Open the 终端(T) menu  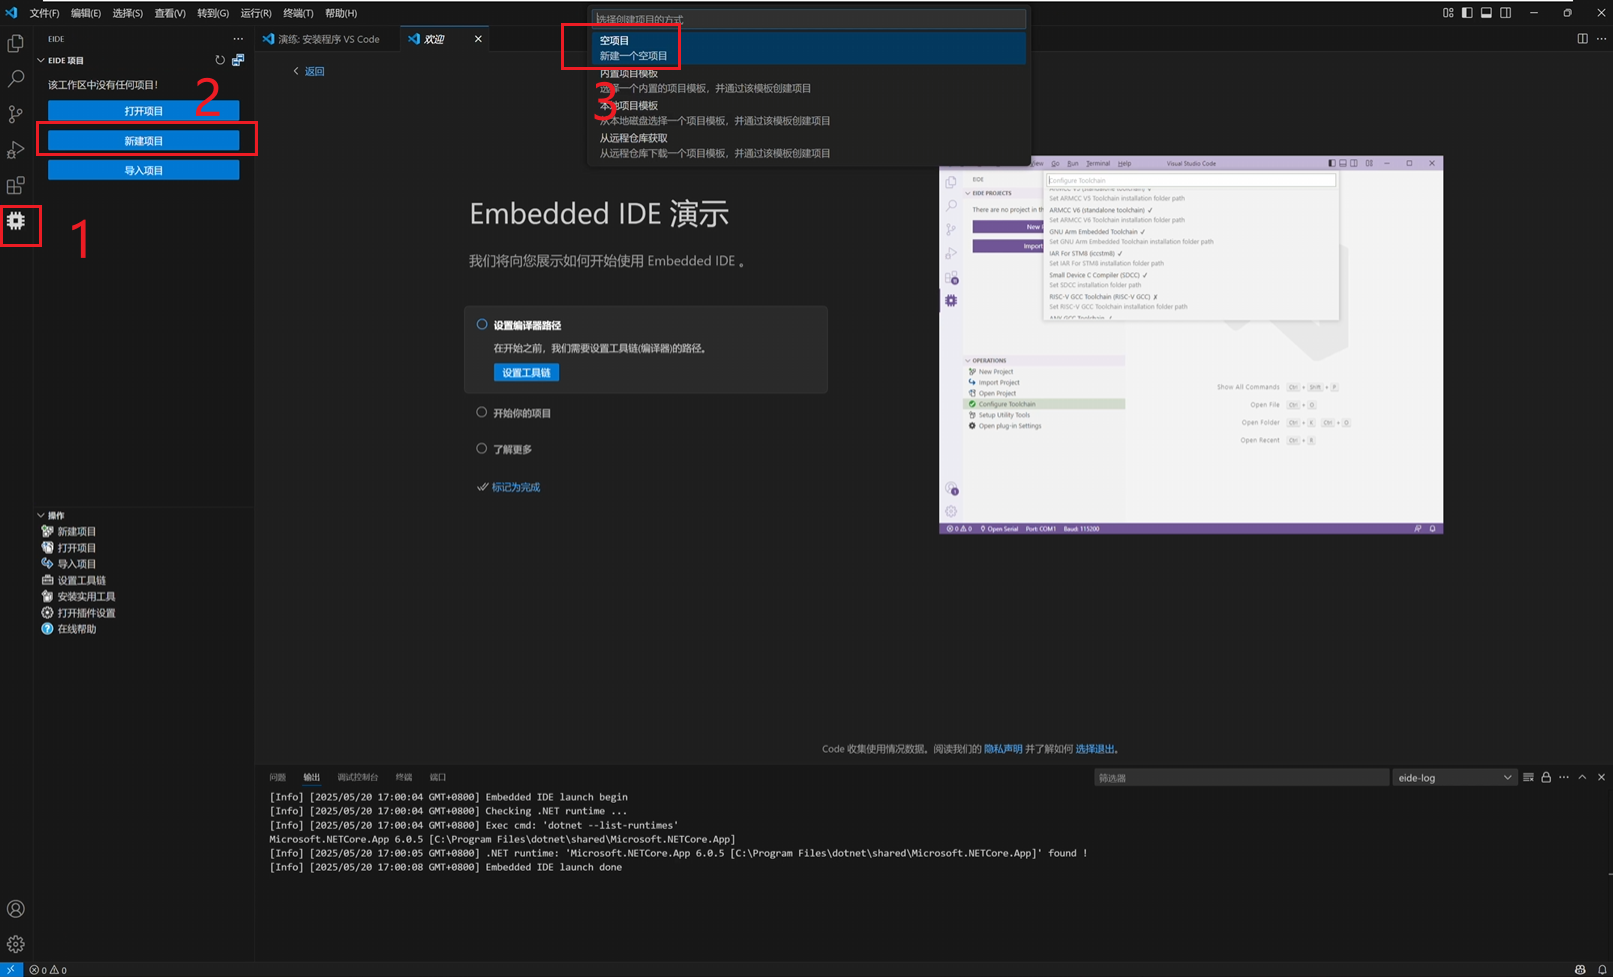[298, 13]
